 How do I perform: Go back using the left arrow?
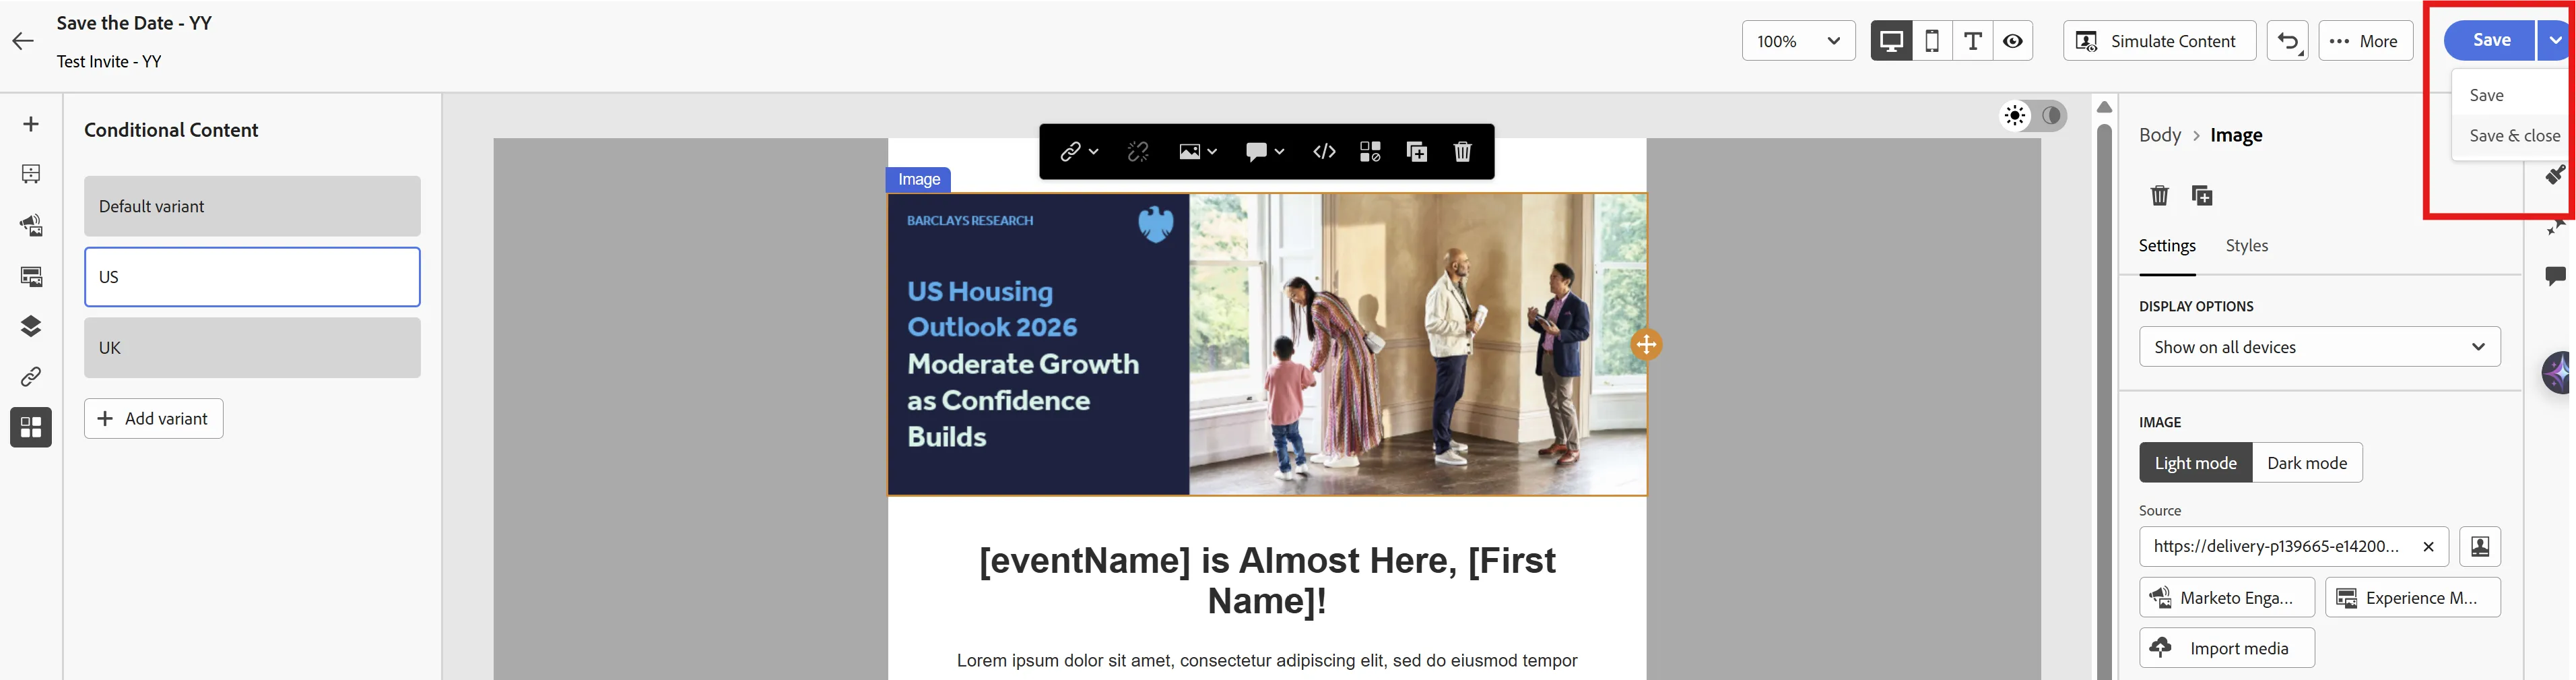pos(23,41)
